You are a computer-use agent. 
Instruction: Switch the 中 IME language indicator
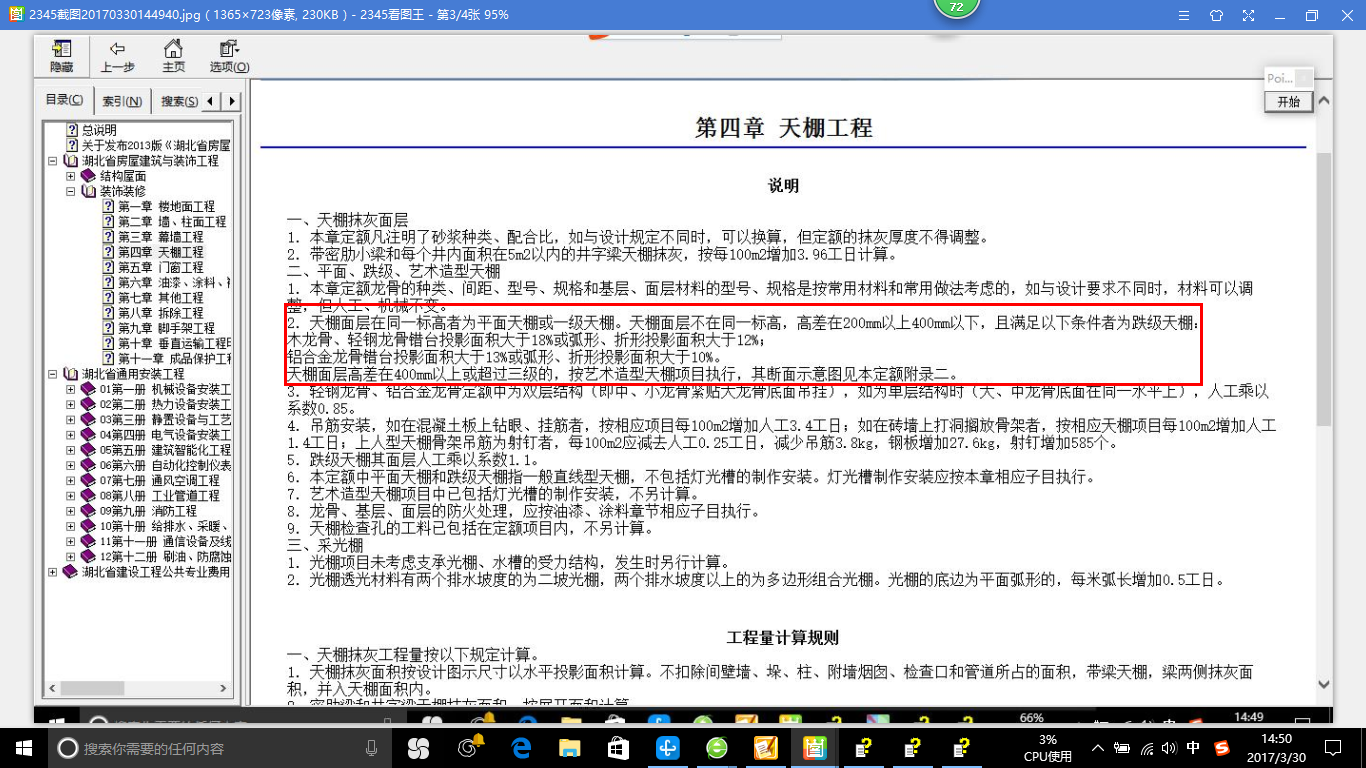(x=1194, y=747)
